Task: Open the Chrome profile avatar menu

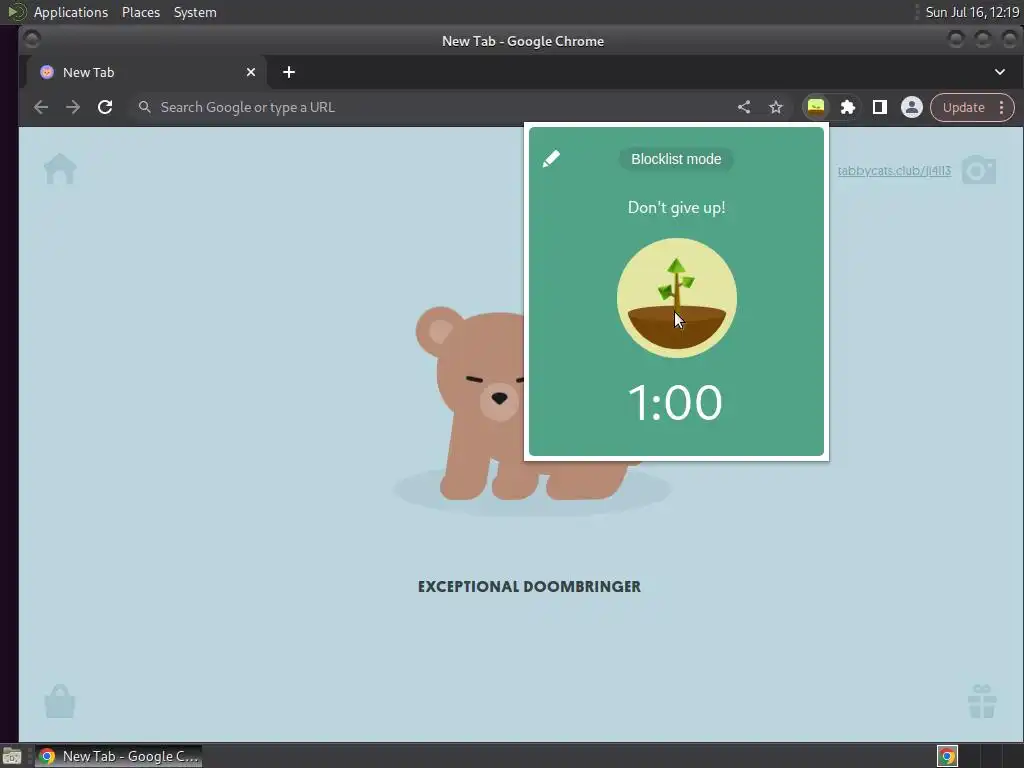Action: point(912,107)
